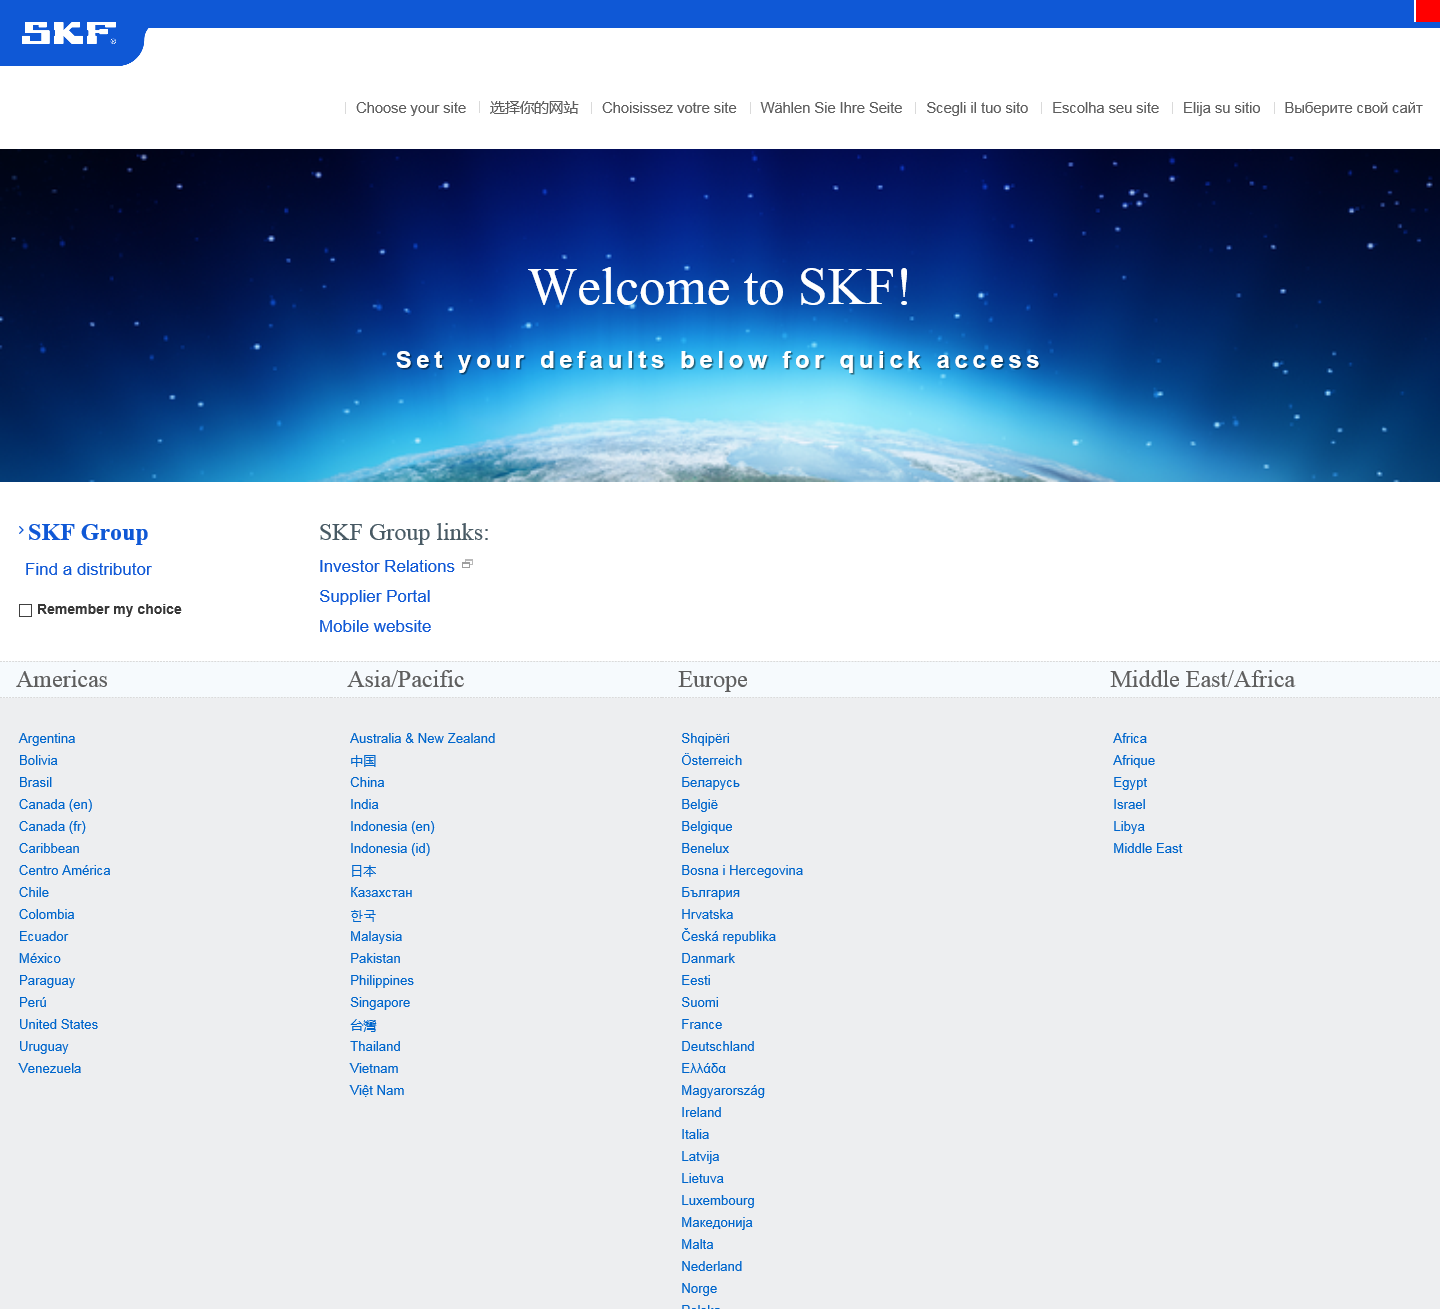Image resolution: width=1440 pixels, height=1309 pixels.
Task: Visit the Mobile website link
Action: [375, 626]
